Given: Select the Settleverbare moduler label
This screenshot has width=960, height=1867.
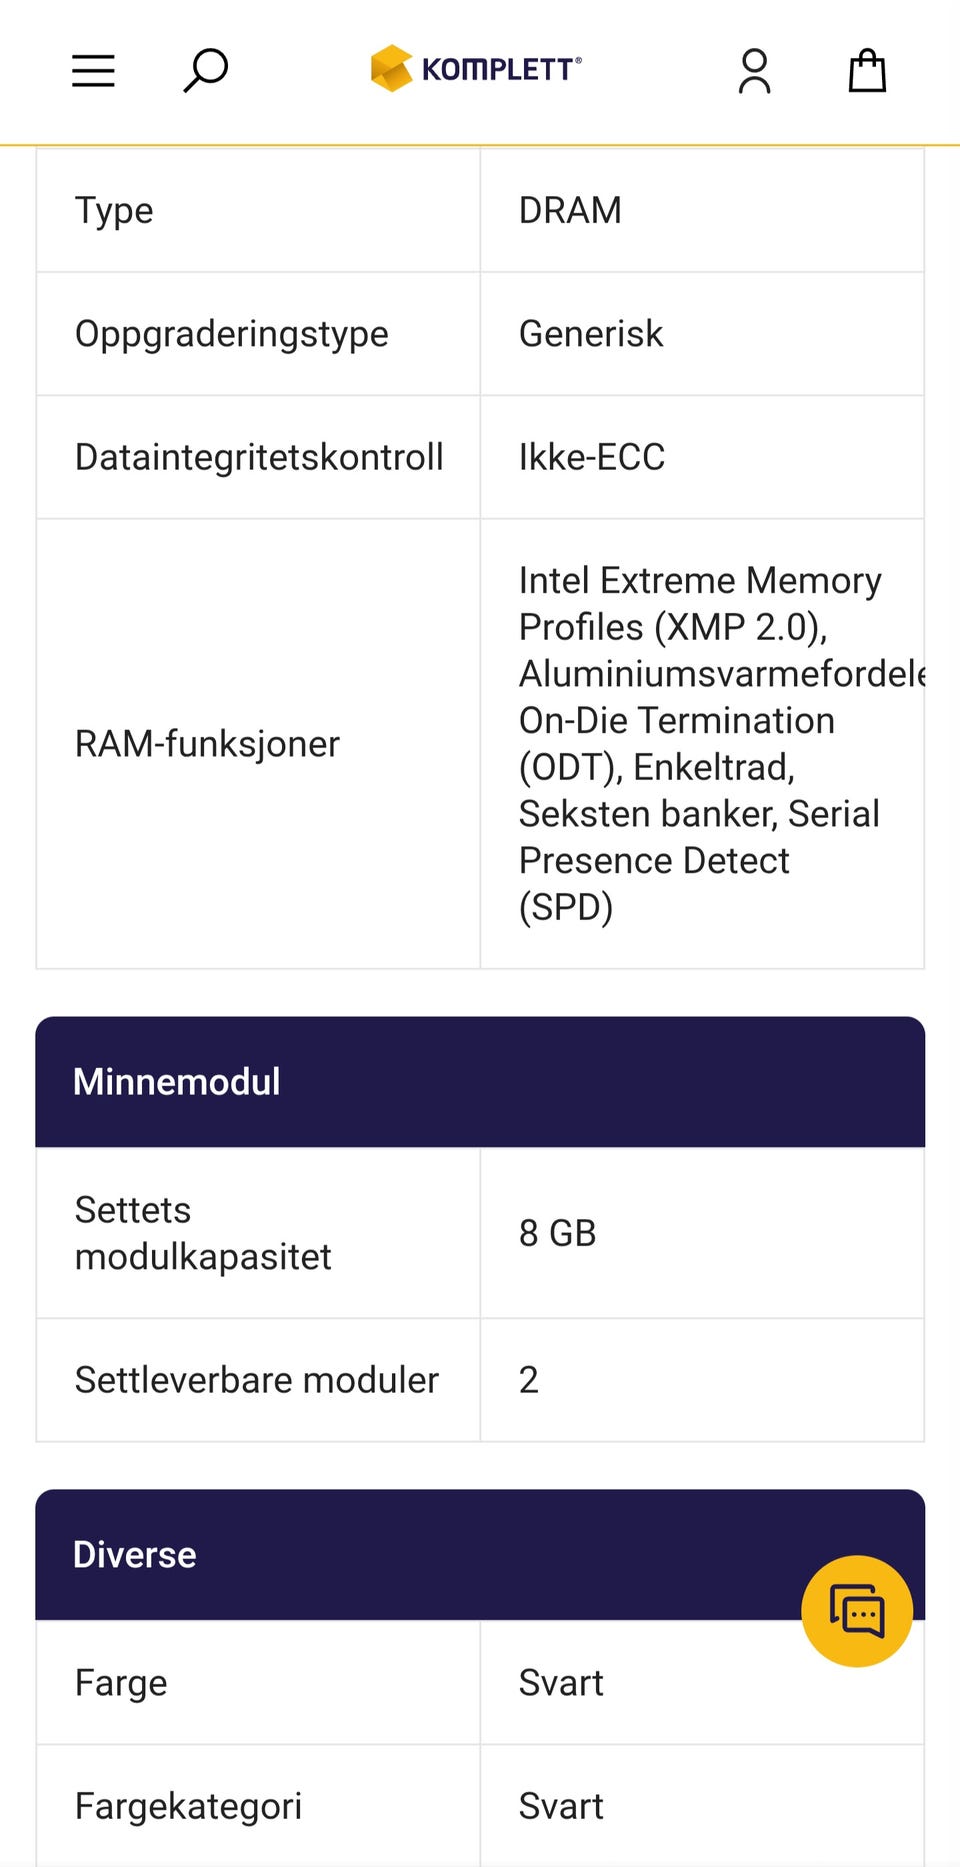Looking at the screenshot, I should point(257,1380).
